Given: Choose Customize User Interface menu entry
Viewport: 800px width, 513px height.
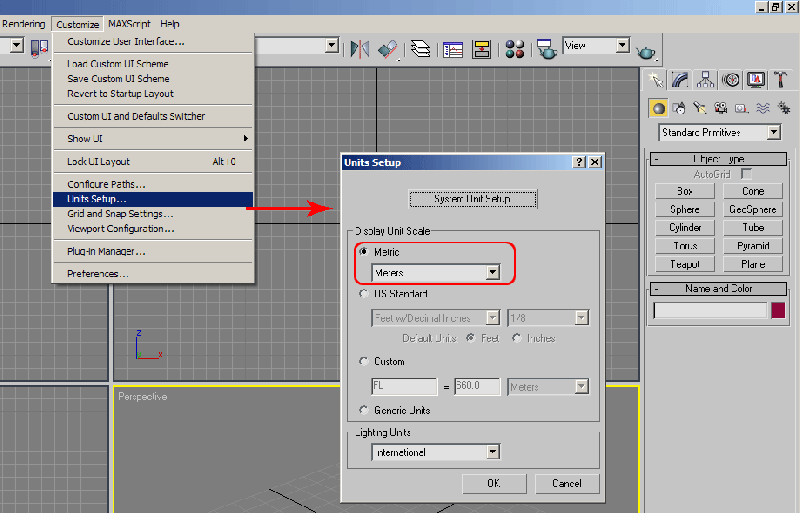Looking at the screenshot, I should pyautogui.click(x=153, y=42).
